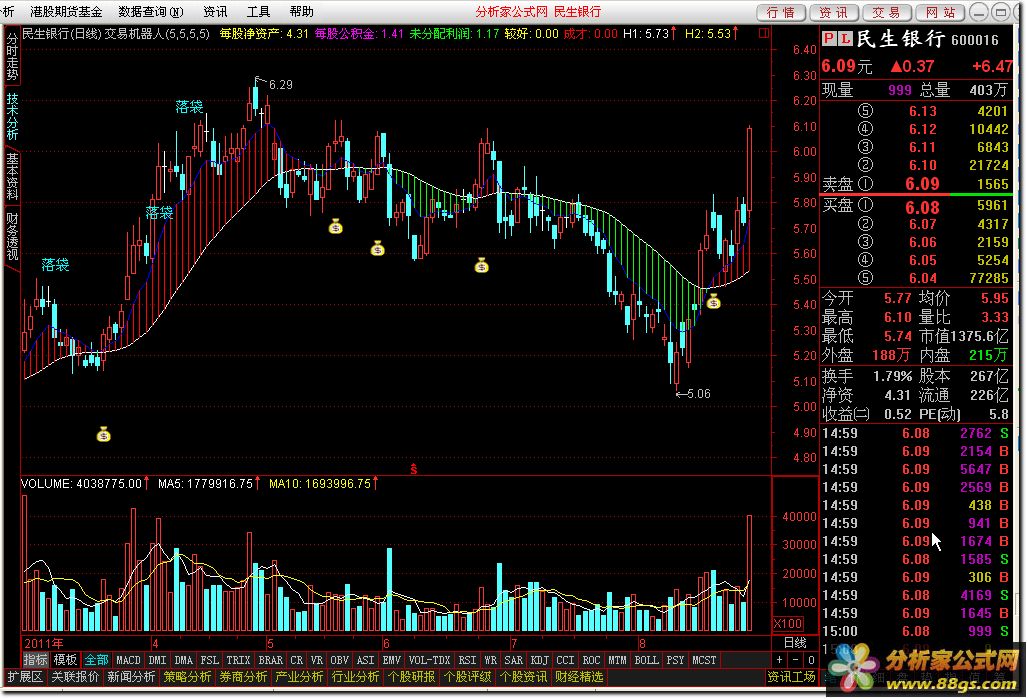
Task: Open the 个股评级 tab
Action: (x=467, y=677)
